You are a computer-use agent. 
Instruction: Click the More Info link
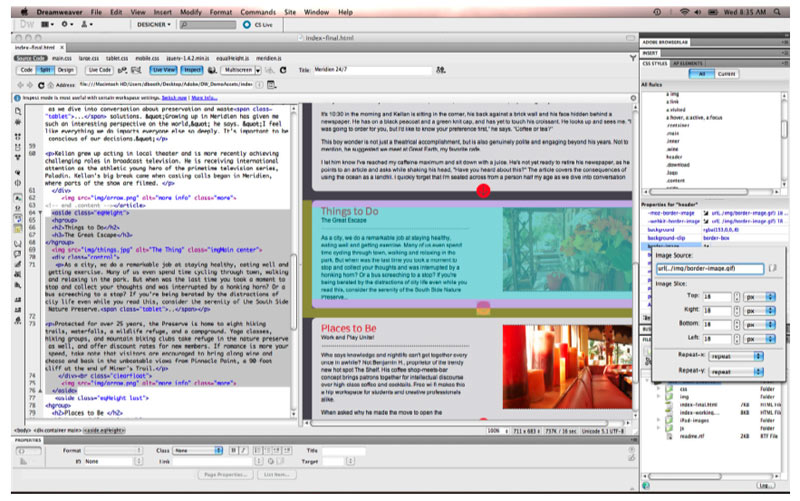pyautogui.click(x=204, y=98)
